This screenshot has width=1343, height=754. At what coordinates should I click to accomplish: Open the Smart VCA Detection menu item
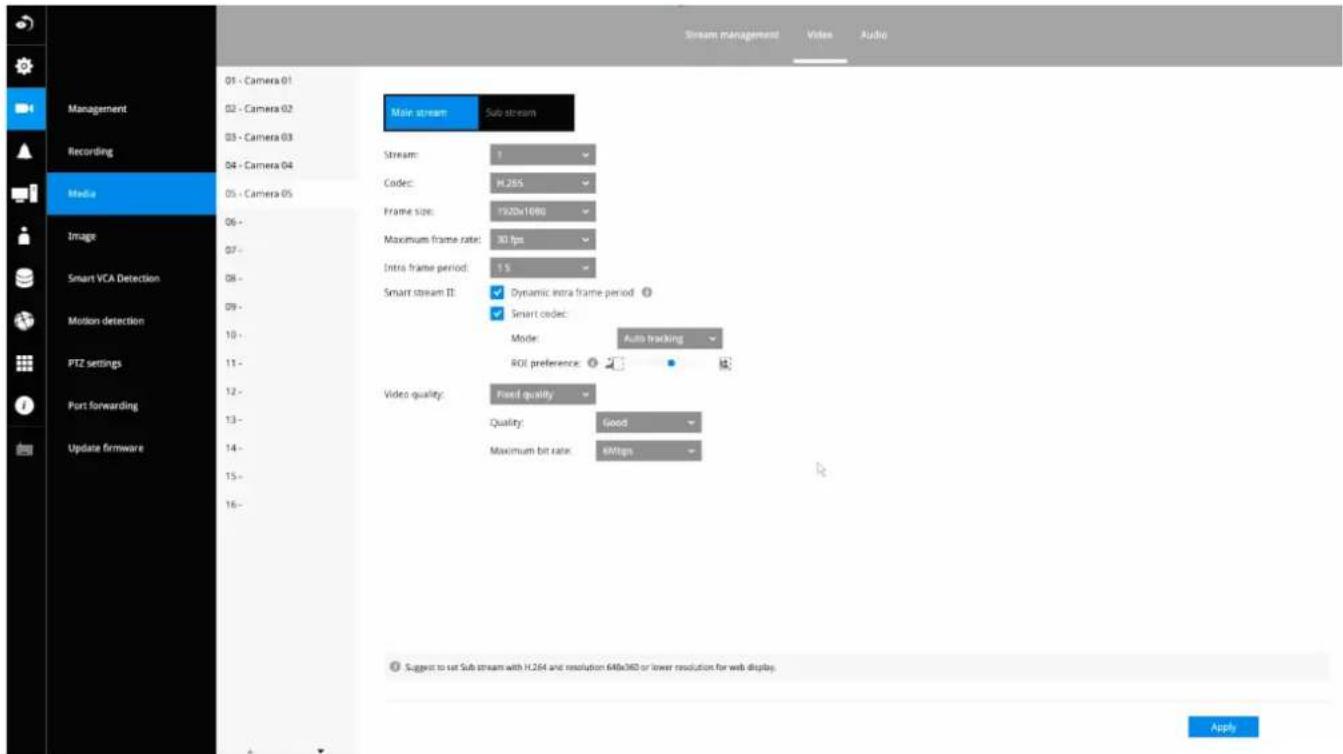point(131,279)
